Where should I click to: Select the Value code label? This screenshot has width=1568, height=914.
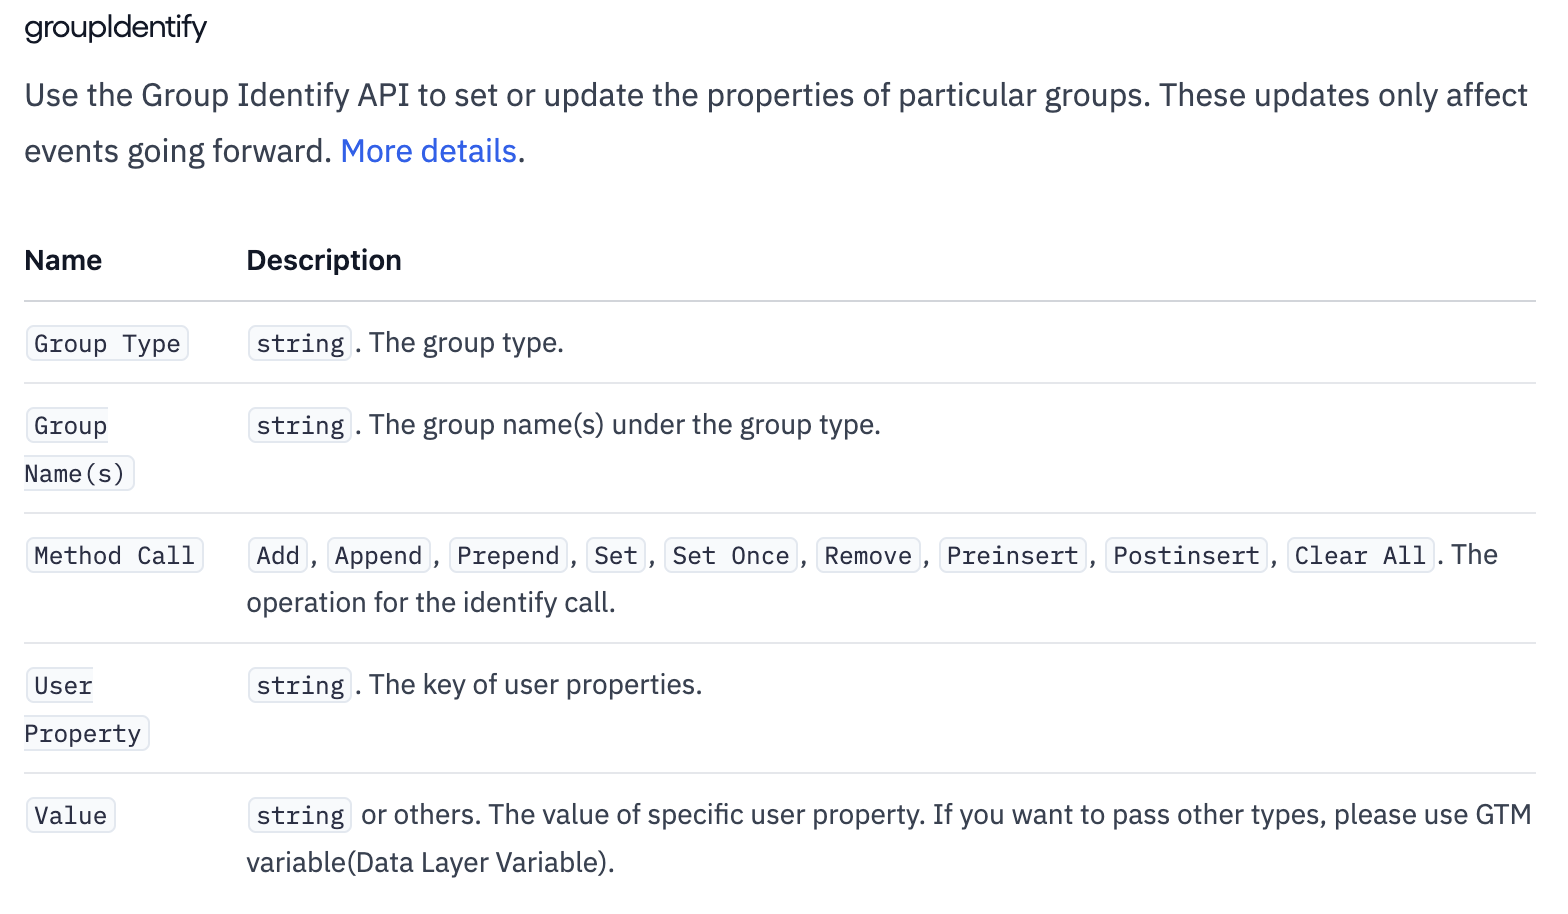pos(70,816)
